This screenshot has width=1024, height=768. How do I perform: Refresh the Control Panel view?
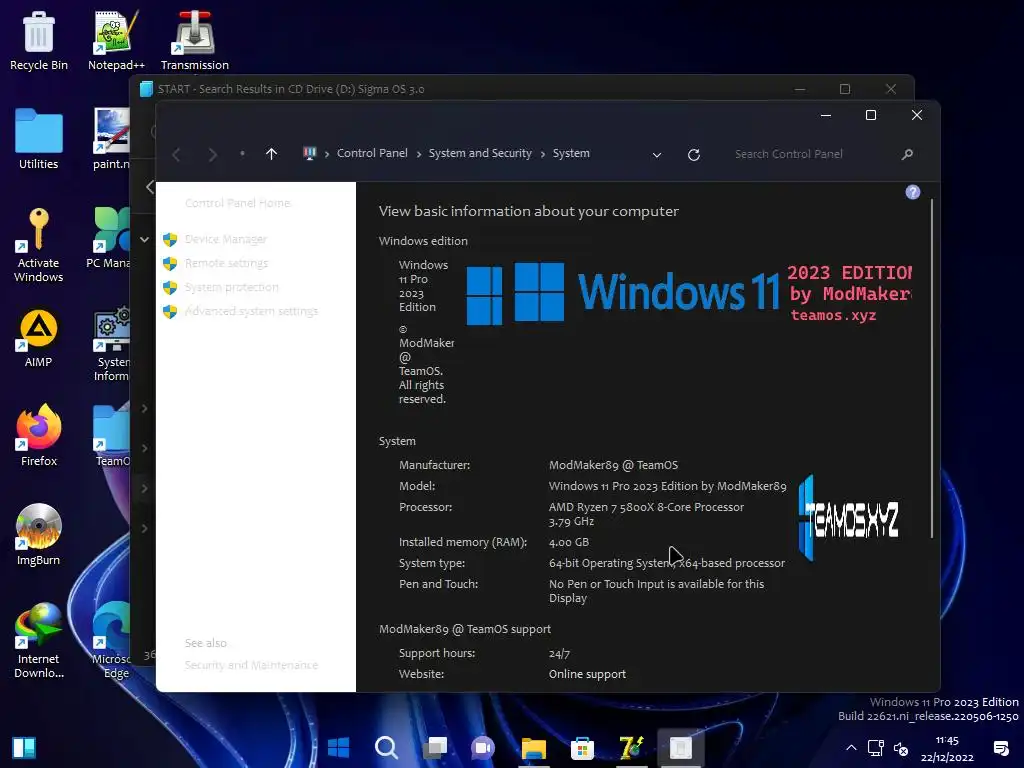694,154
